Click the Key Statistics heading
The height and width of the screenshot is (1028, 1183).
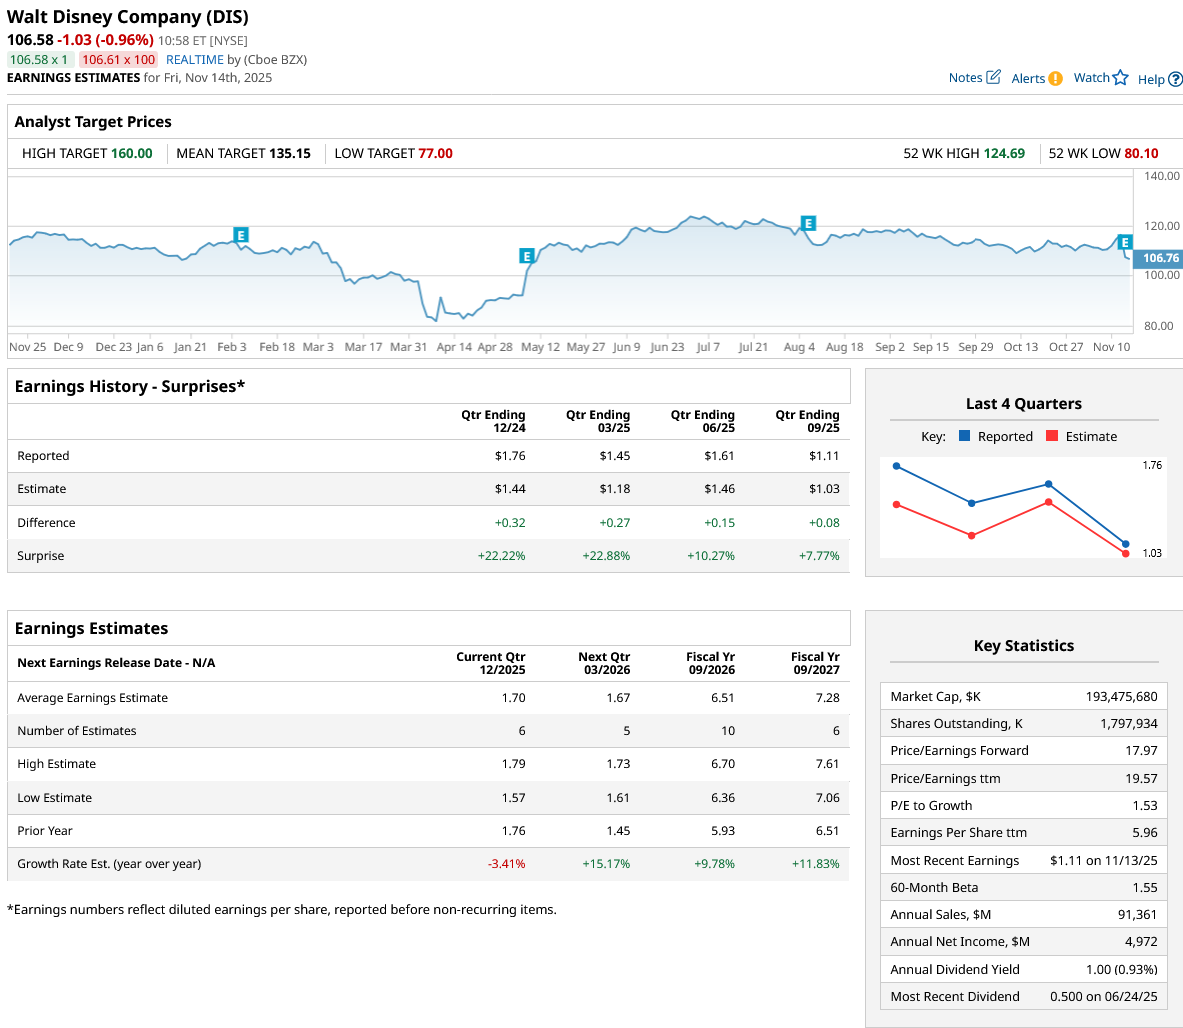point(1024,646)
